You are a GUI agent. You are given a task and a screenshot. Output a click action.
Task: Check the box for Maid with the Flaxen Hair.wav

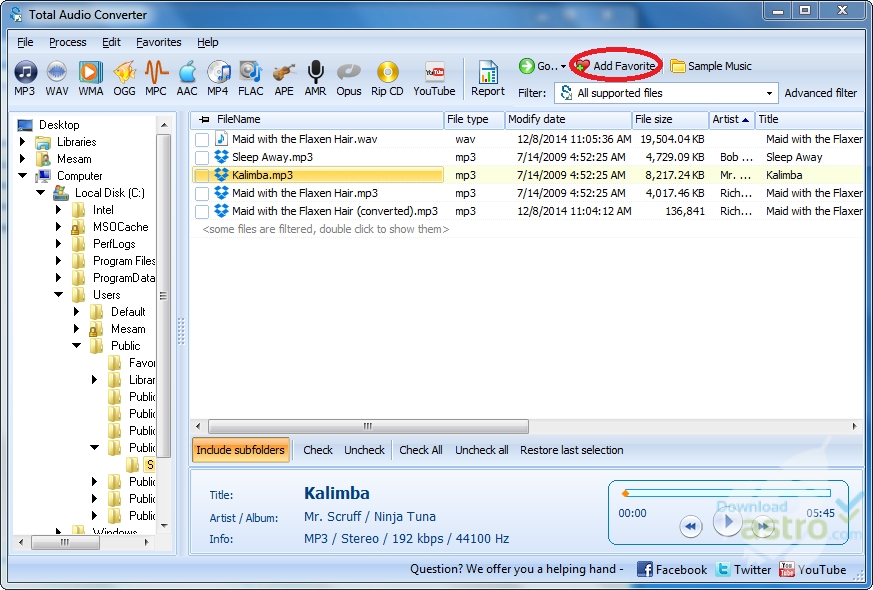coord(202,139)
